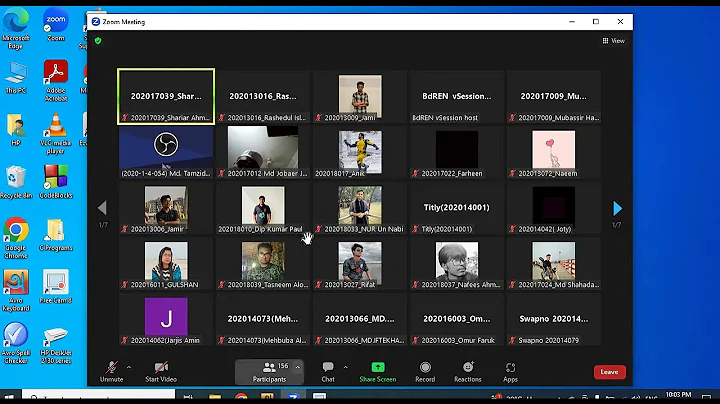The width and height of the screenshot is (720, 404).
Task: Open the Reactions menu
Action: [x=468, y=371]
